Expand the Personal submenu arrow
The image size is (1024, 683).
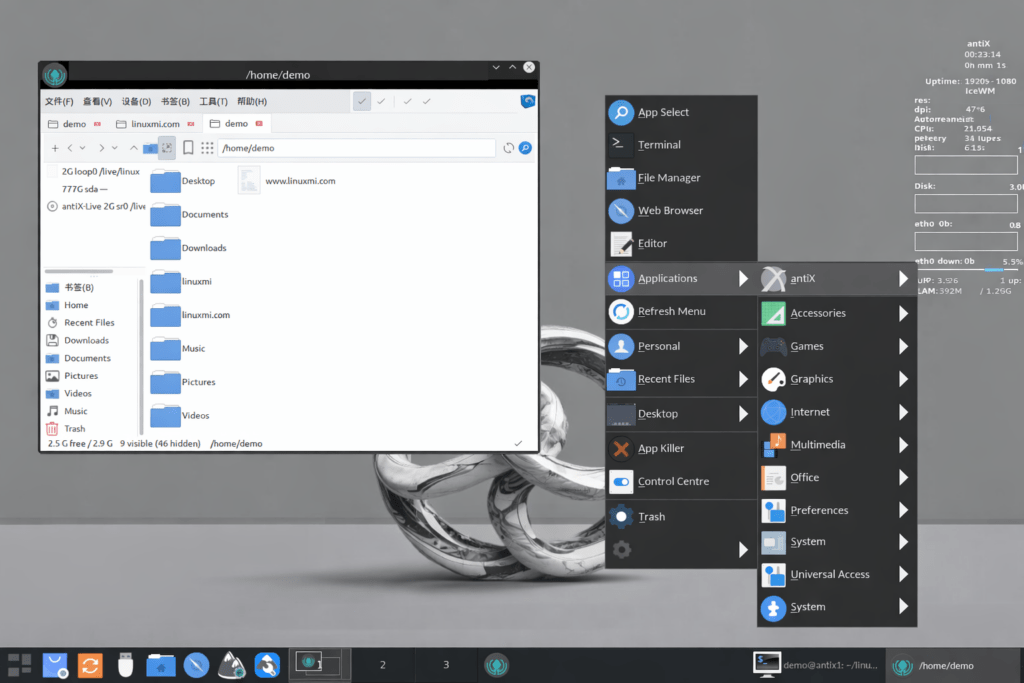(x=743, y=346)
